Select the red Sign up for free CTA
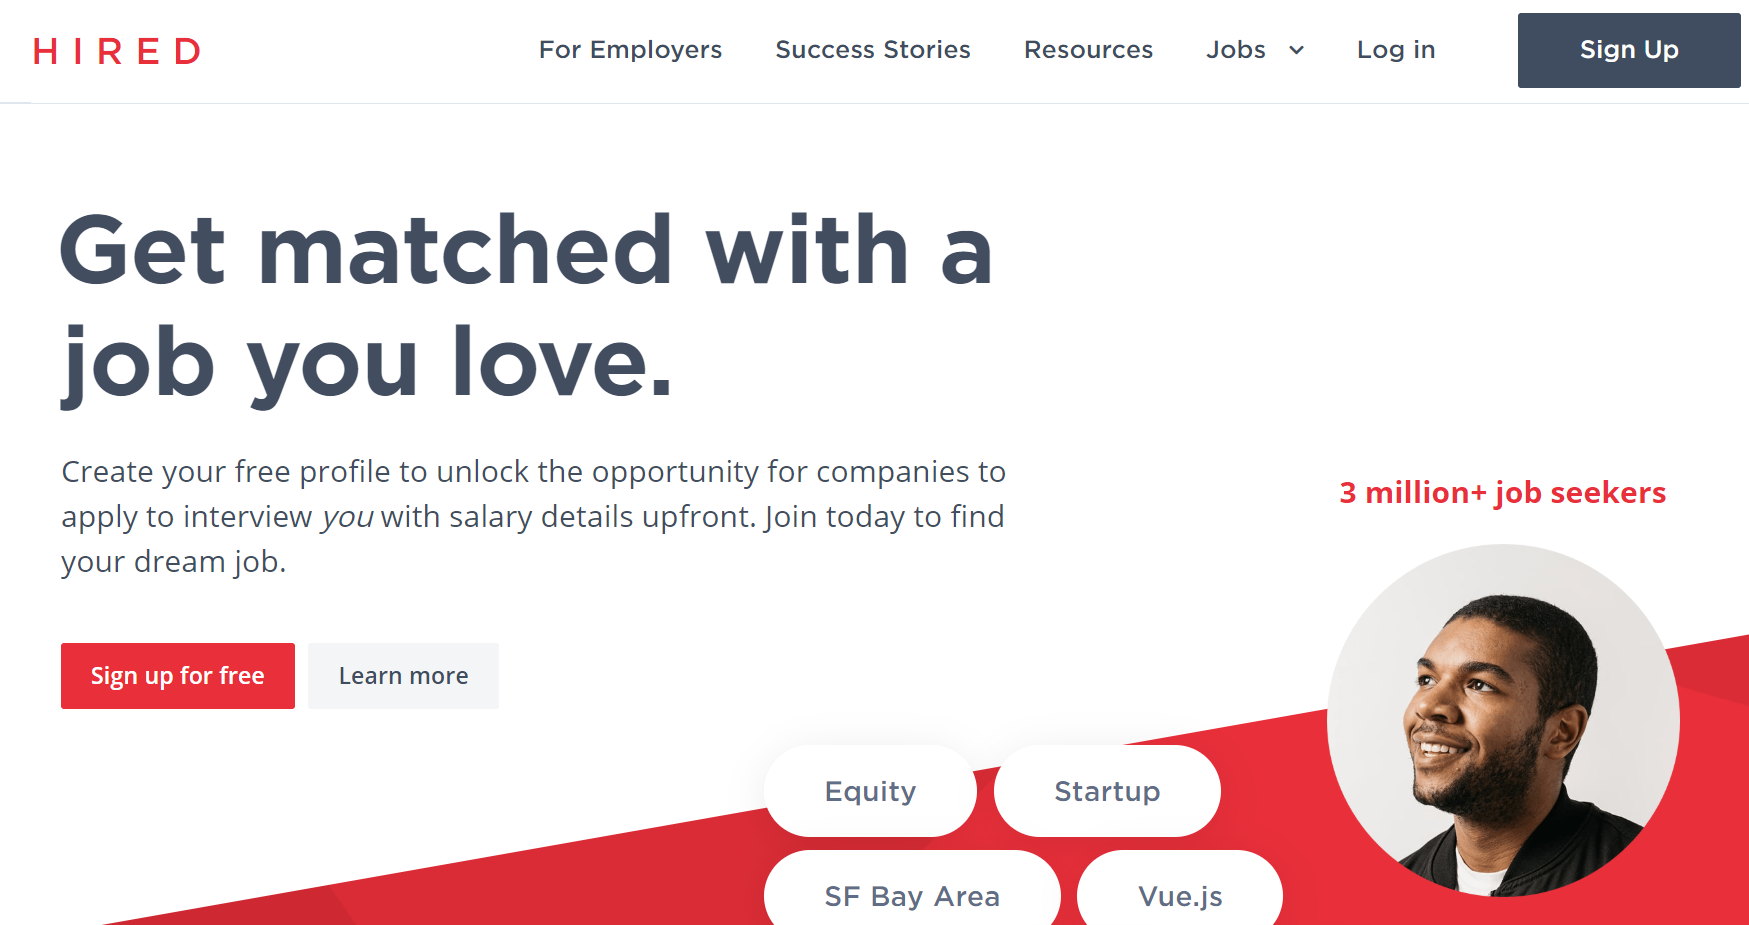 click(177, 676)
